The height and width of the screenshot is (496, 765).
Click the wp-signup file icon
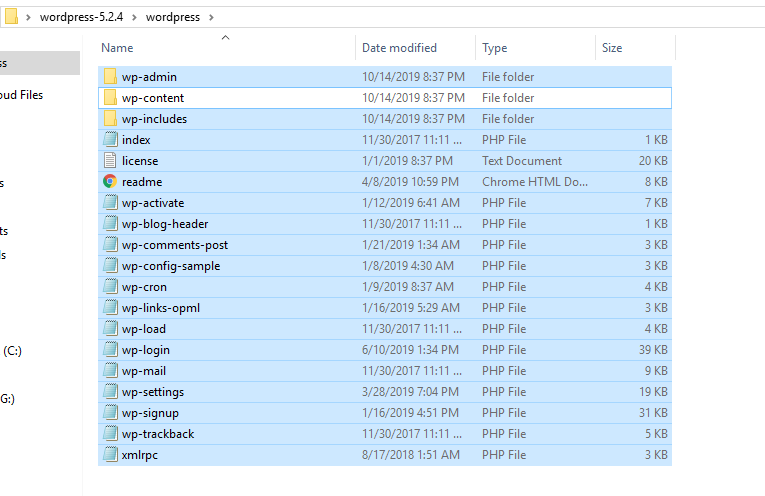(x=110, y=412)
